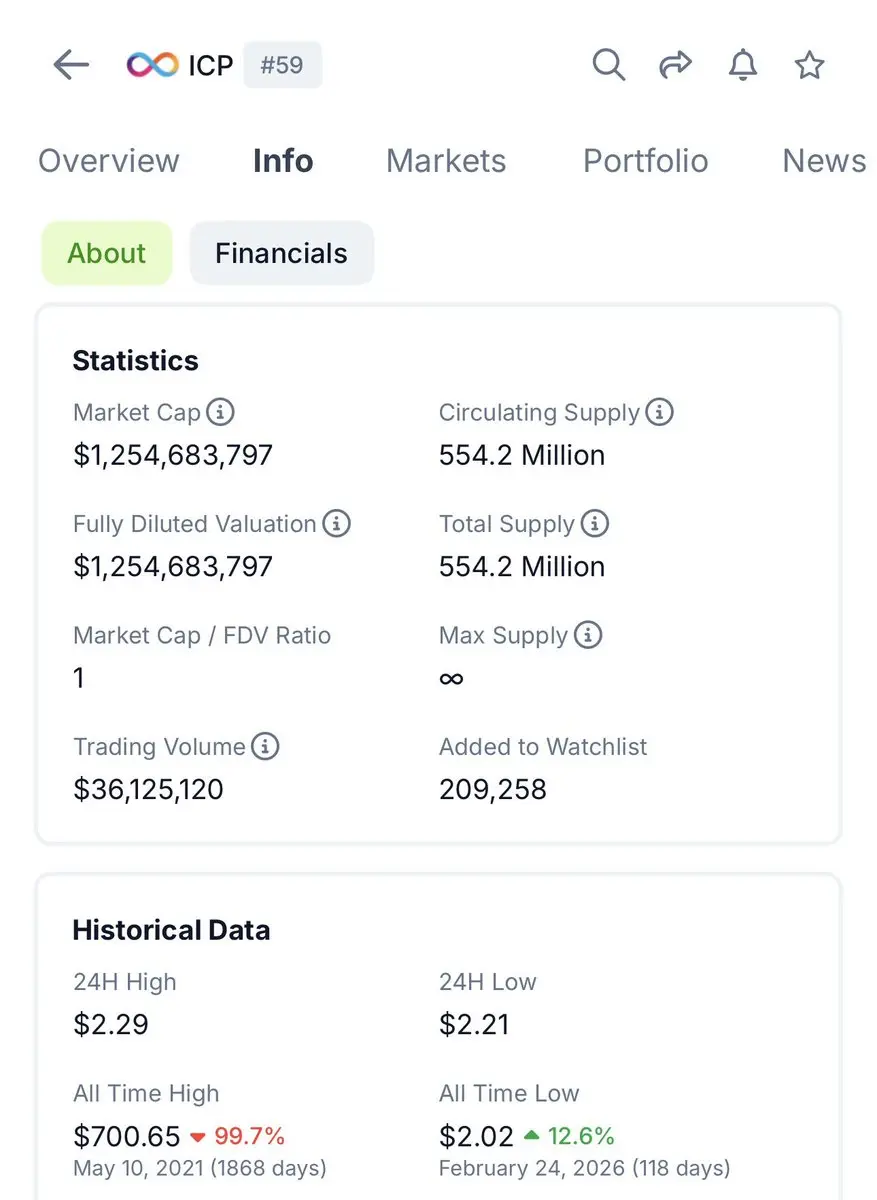Image resolution: width=877 pixels, height=1200 pixels.
Task: Open search with the magnifier icon
Action: coord(609,66)
